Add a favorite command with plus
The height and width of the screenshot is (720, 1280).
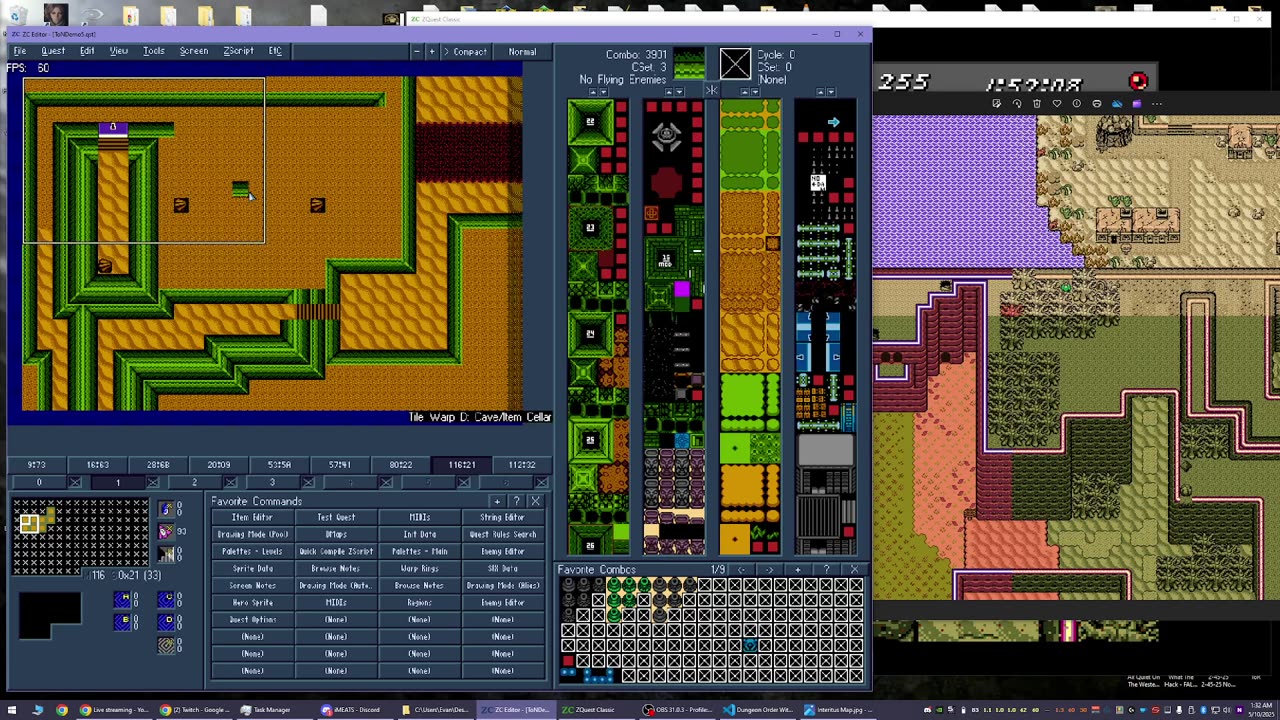pyautogui.click(x=497, y=501)
